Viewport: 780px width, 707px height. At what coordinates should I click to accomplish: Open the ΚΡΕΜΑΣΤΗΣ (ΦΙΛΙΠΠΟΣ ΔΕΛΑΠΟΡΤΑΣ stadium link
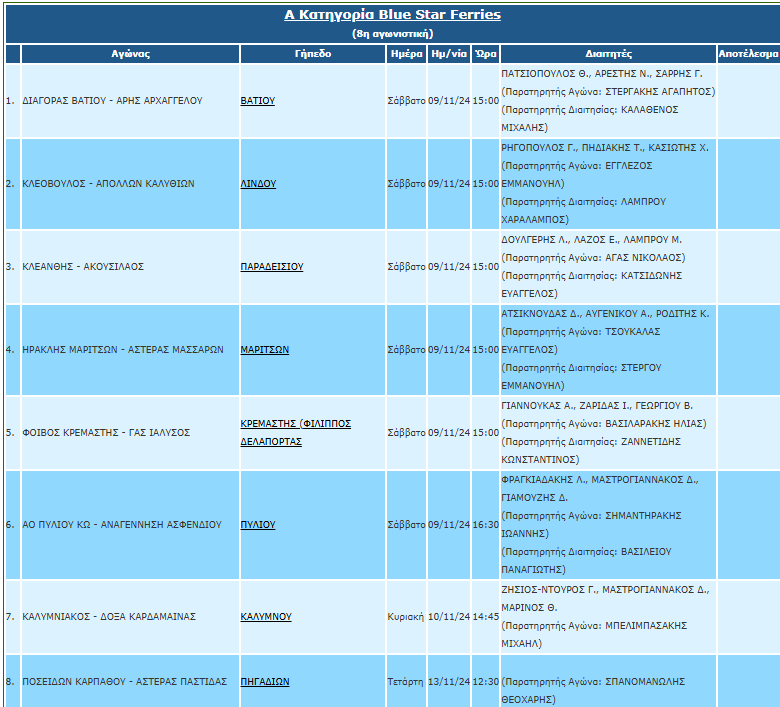click(295, 432)
